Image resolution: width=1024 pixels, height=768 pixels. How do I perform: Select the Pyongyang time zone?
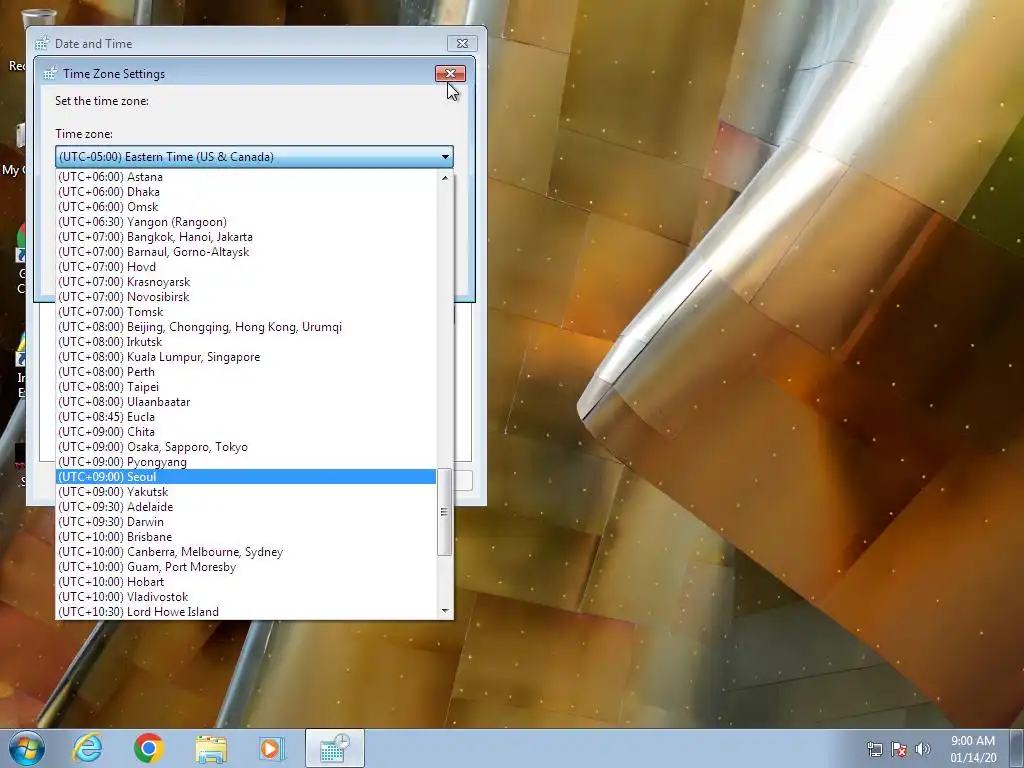pyautogui.click(x=246, y=462)
